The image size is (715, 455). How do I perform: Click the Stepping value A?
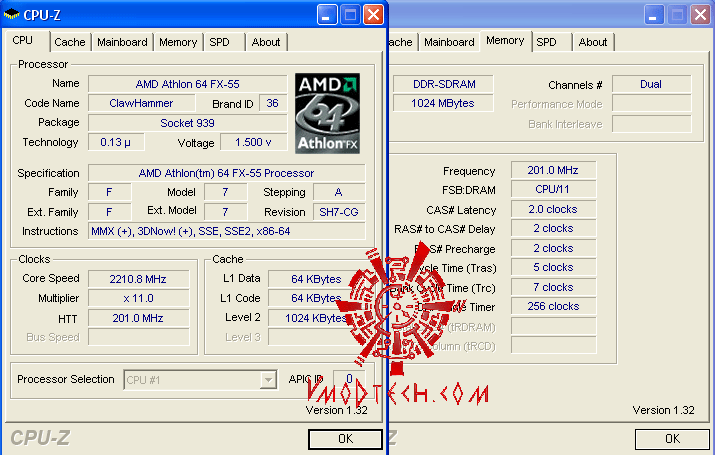(x=339, y=192)
